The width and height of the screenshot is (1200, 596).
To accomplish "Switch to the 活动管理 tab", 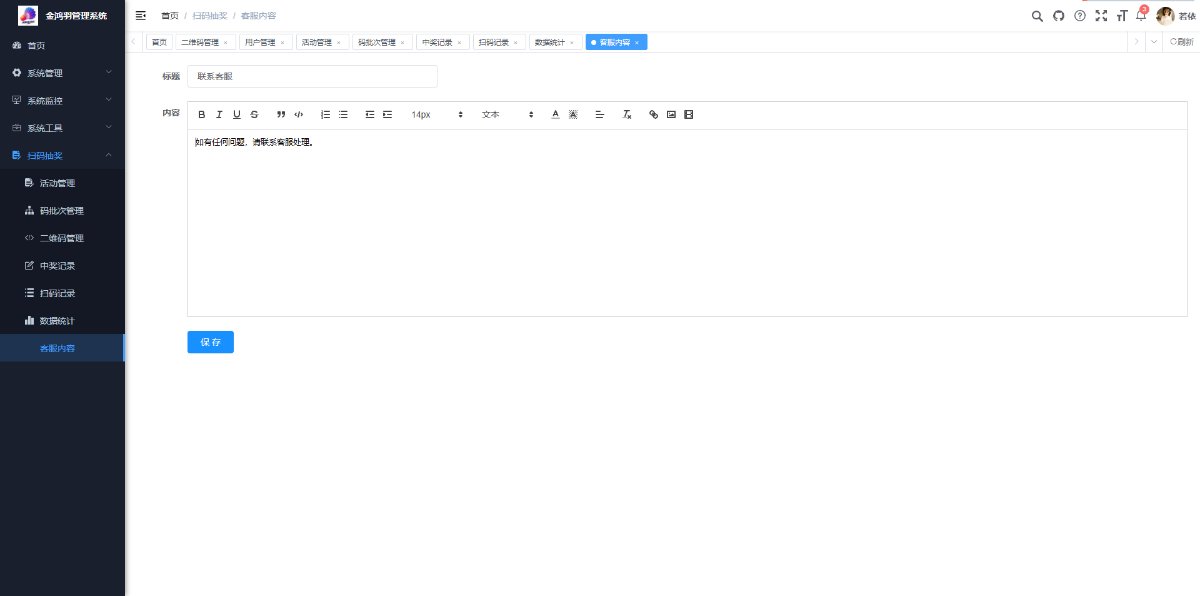I will click(320, 42).
